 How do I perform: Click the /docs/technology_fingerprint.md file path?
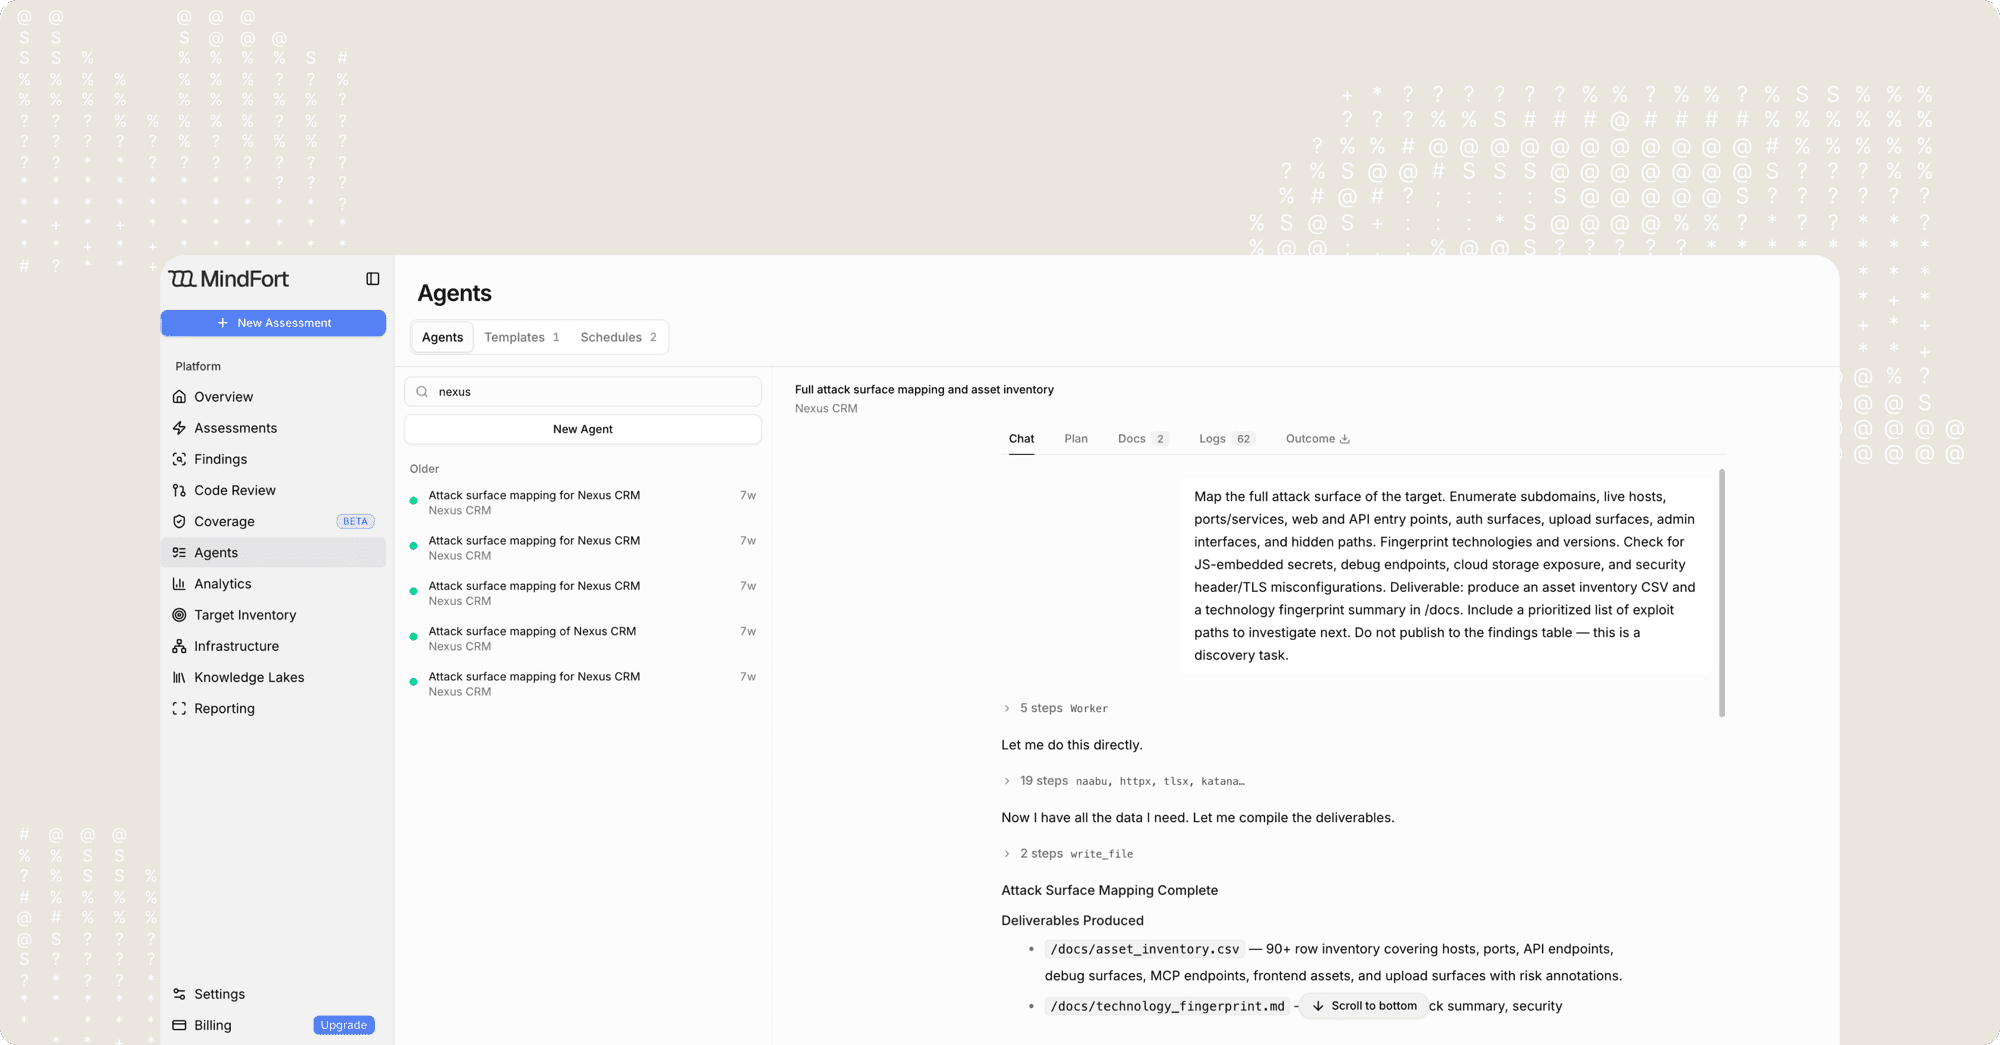(x=1167, y=1006)
